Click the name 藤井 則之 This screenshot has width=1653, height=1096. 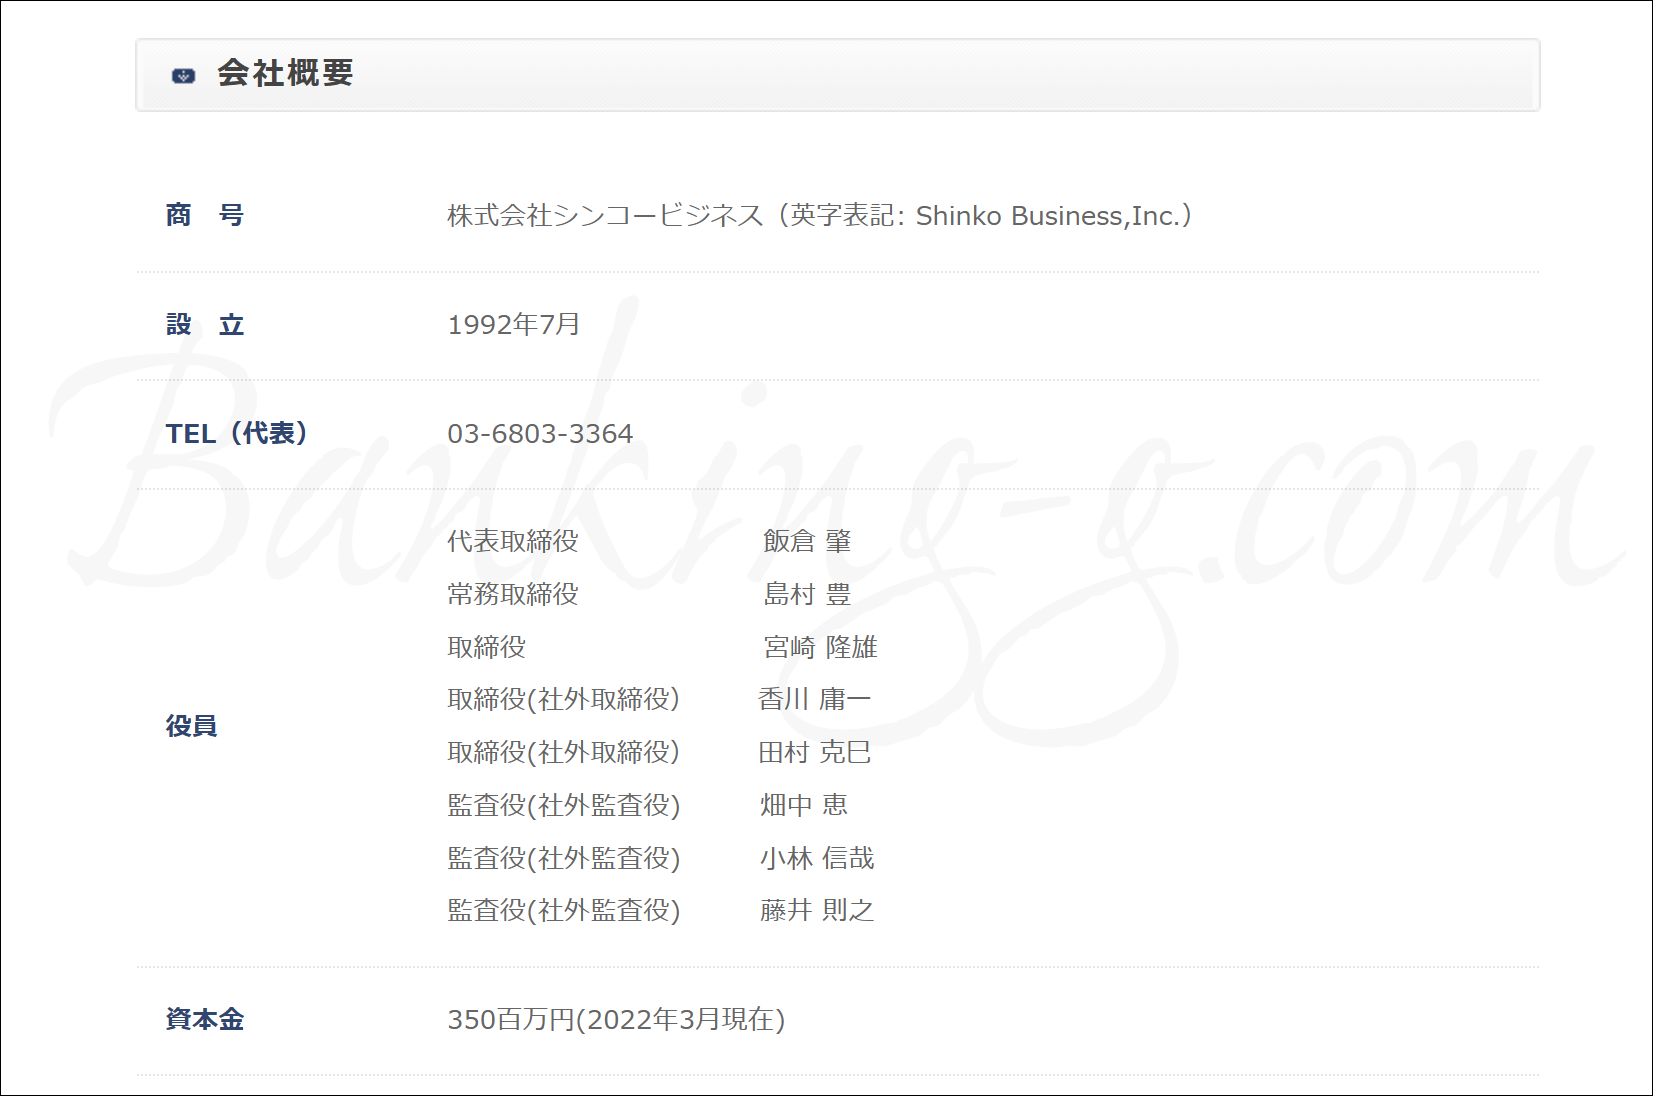pyautogui.click(x=817, y=910)
